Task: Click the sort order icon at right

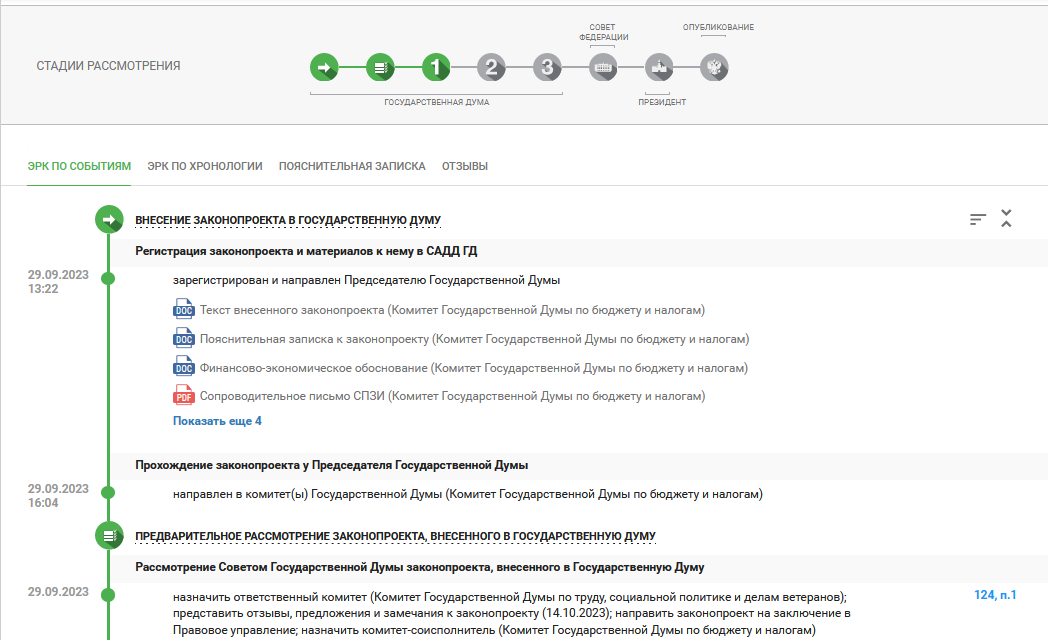Action: tap(978, 219)
